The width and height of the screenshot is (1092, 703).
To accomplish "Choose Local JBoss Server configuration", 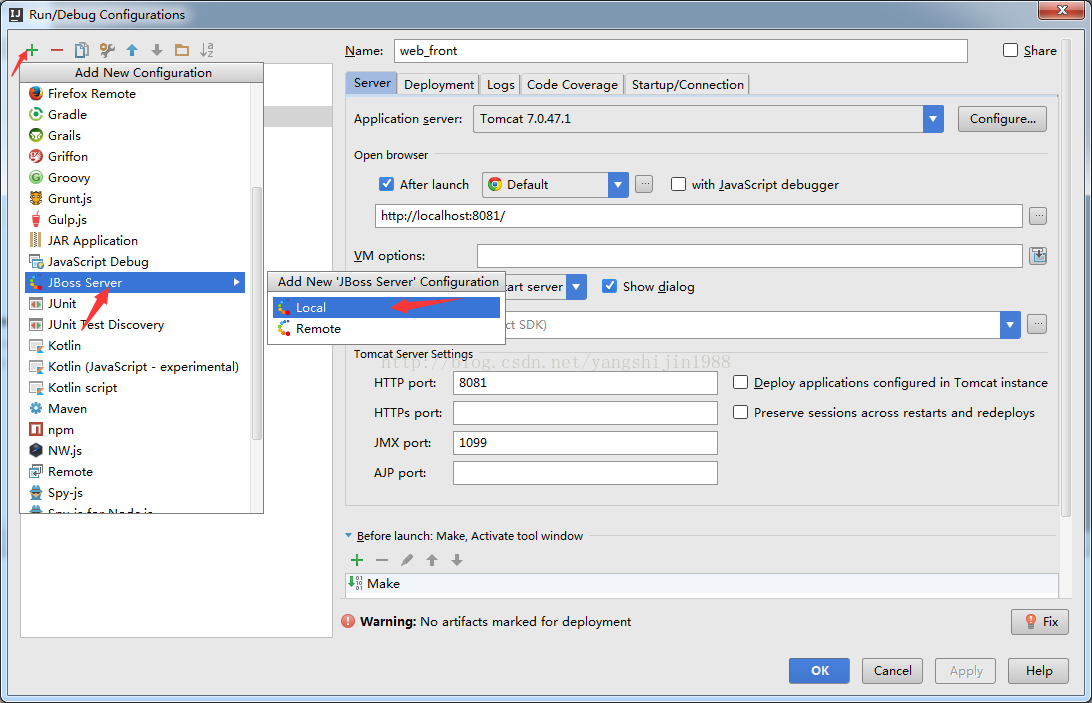I will click(x=387, y=307).
